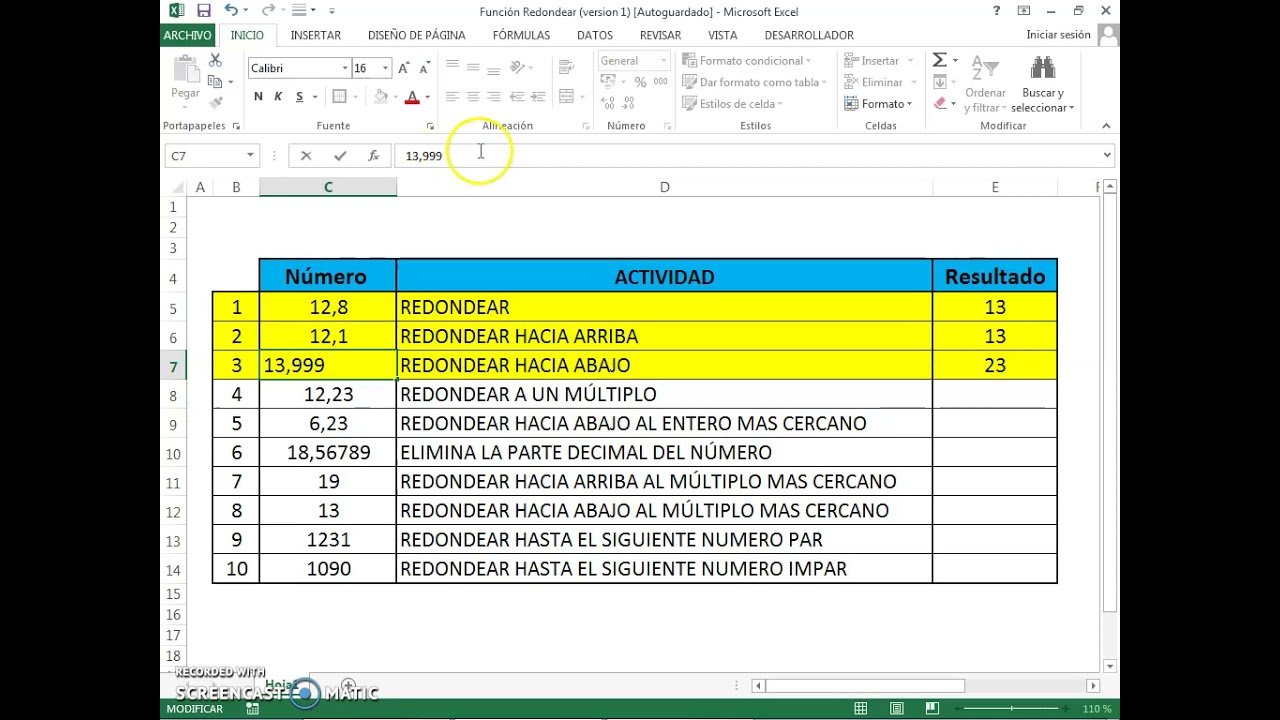Decrease font size with the small A
The height and width of the screenshot is (720, 1280).
tap(425, 68)
